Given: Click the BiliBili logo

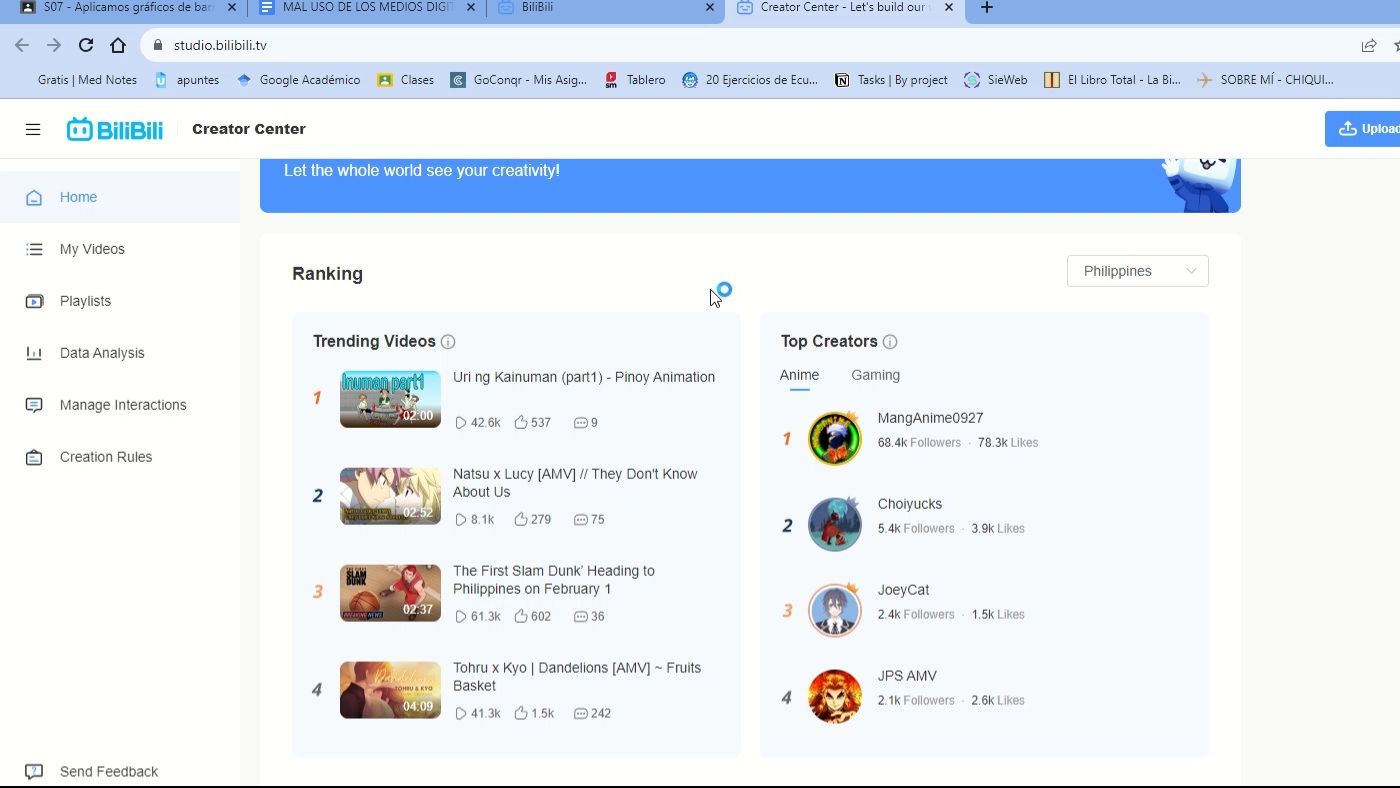Looking at the screenshot, I should pyautogui.click(x=114, y=129).
